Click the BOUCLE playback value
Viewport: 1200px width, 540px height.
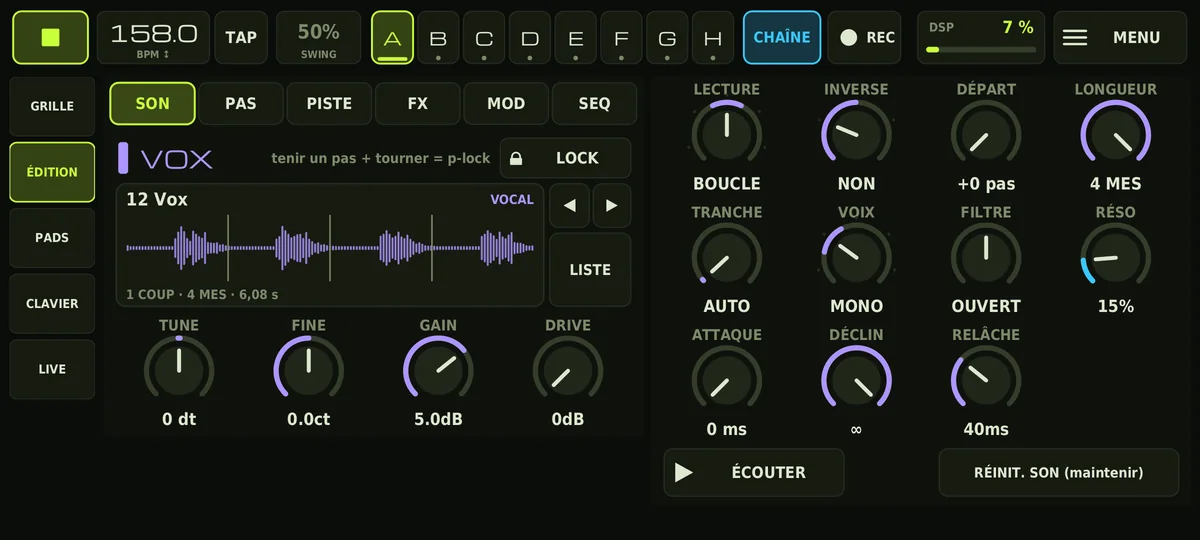tap(727, 184)
